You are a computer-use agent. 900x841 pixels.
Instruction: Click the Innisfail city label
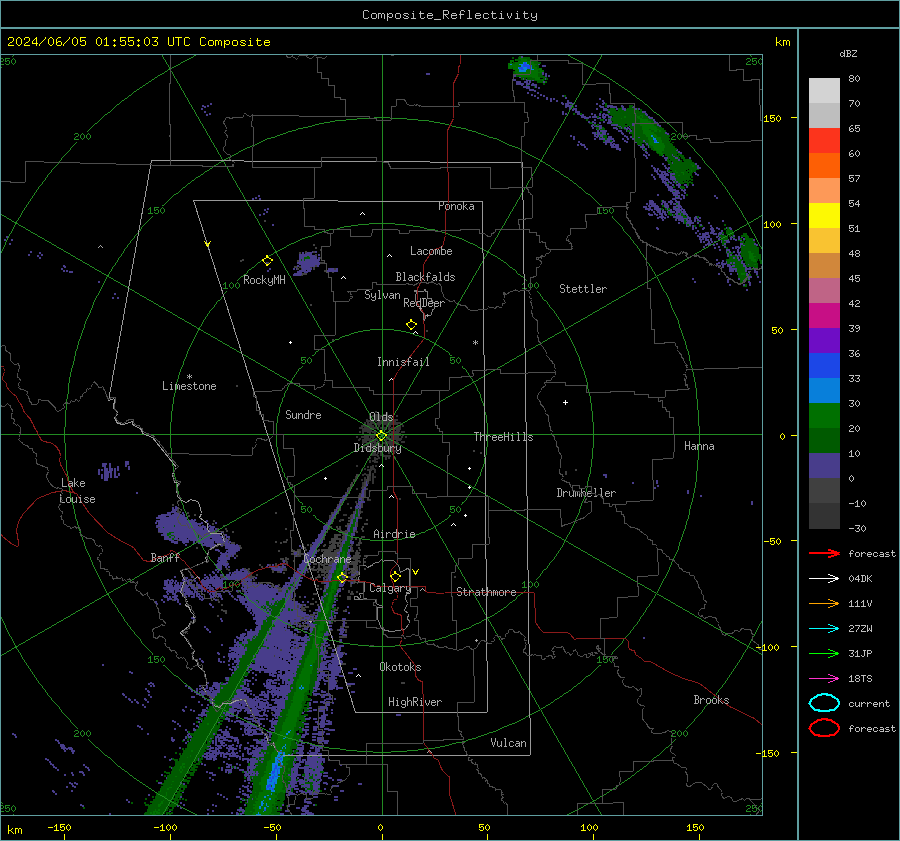coord(403,362)
